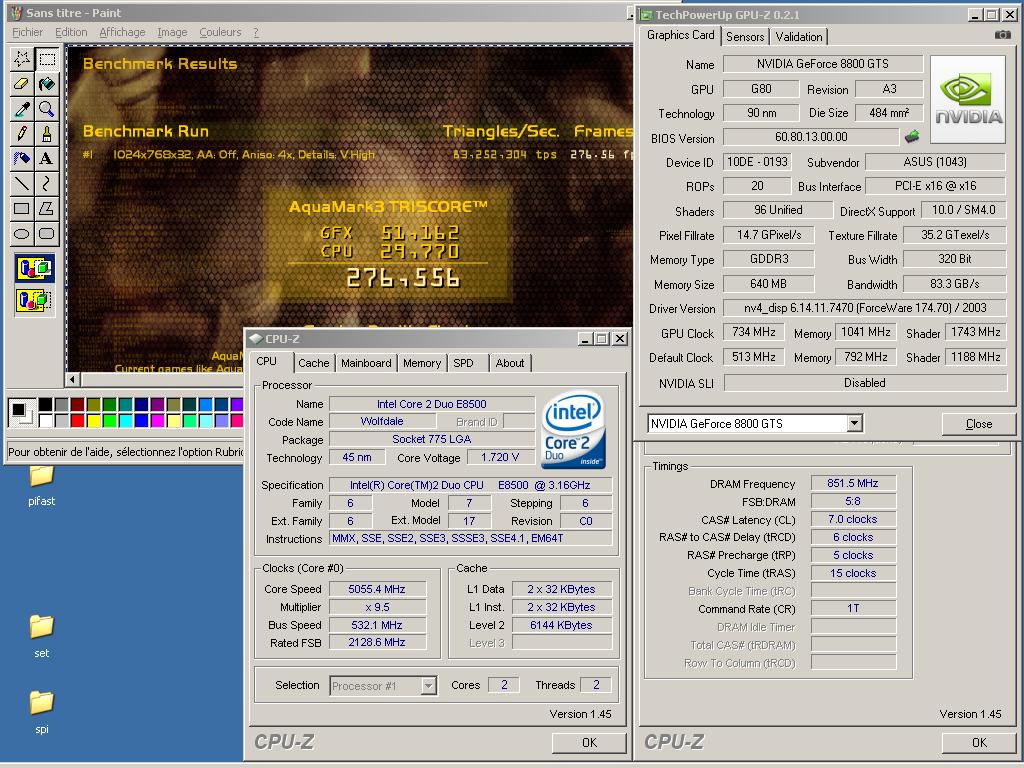Open the GPU selector dropdown in GPU-Z
1024x768 pixels.
pyautogui.click(x=854, y=423)
